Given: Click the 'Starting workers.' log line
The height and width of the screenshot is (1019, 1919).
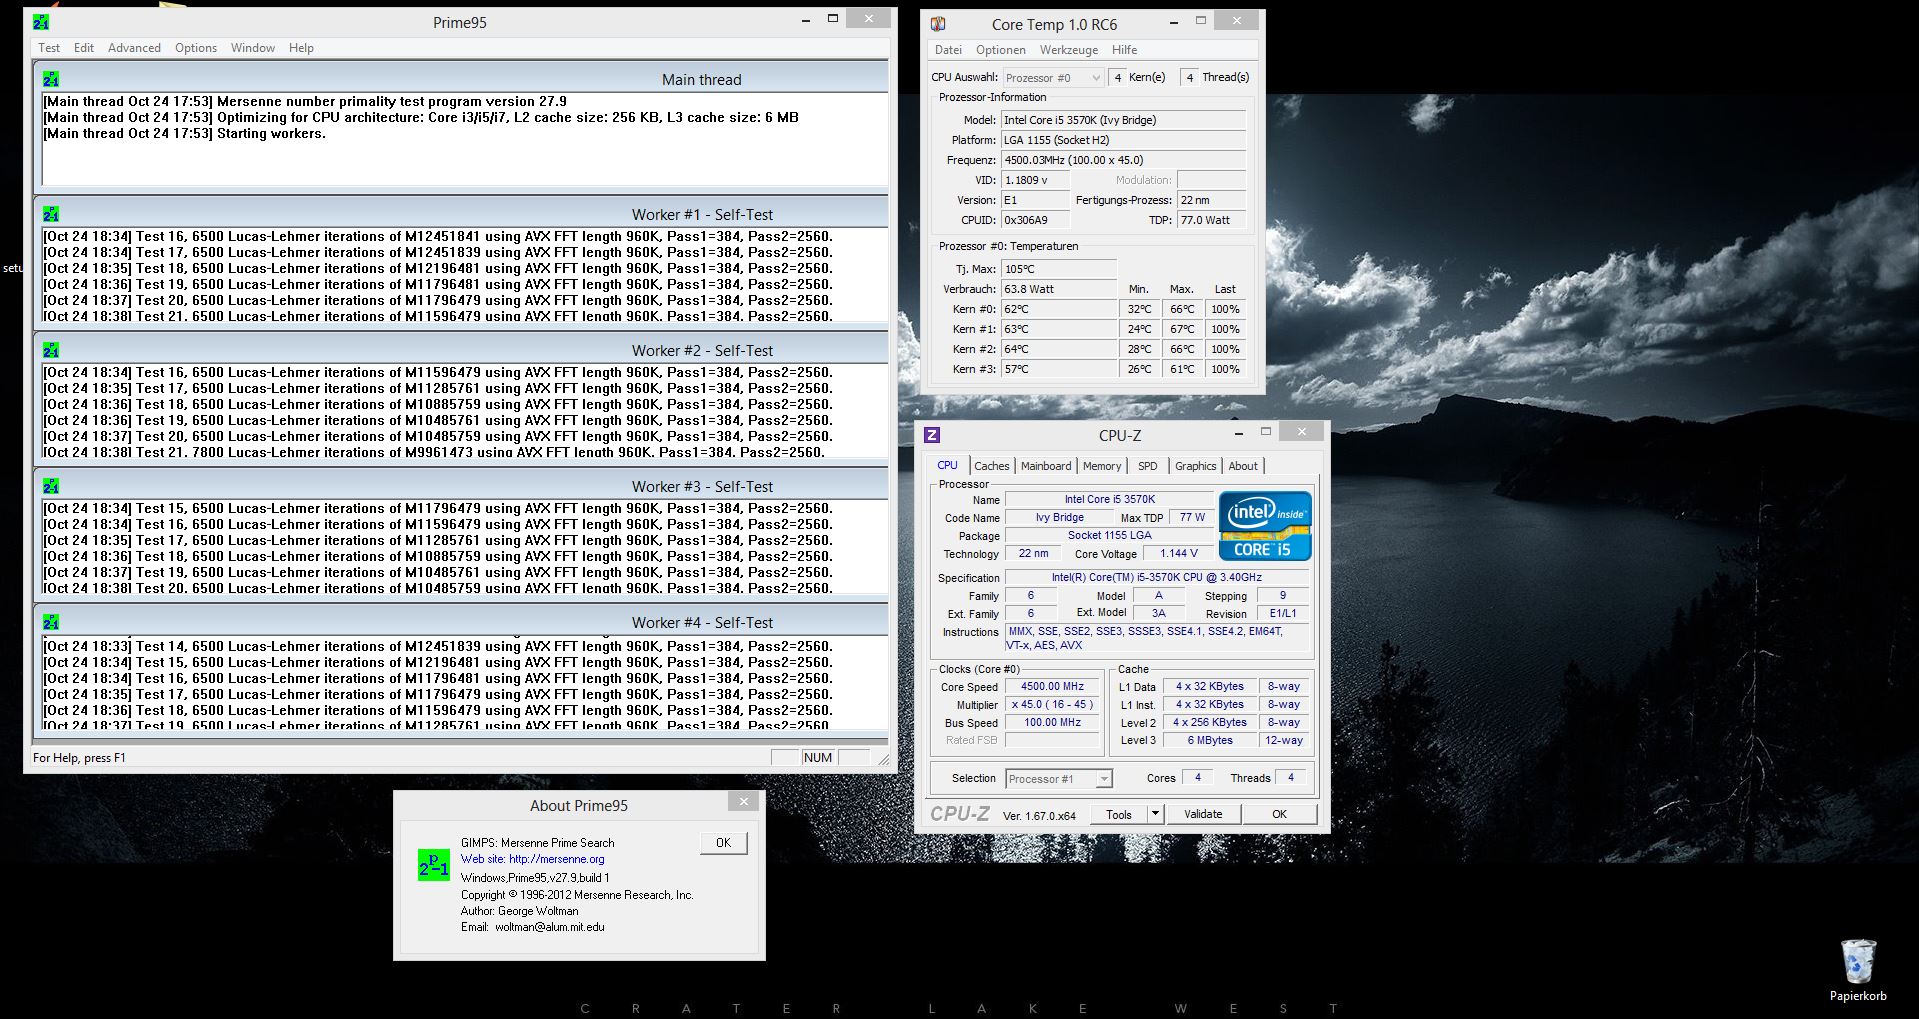Looking at the screenshot, I should click(184, 133).
